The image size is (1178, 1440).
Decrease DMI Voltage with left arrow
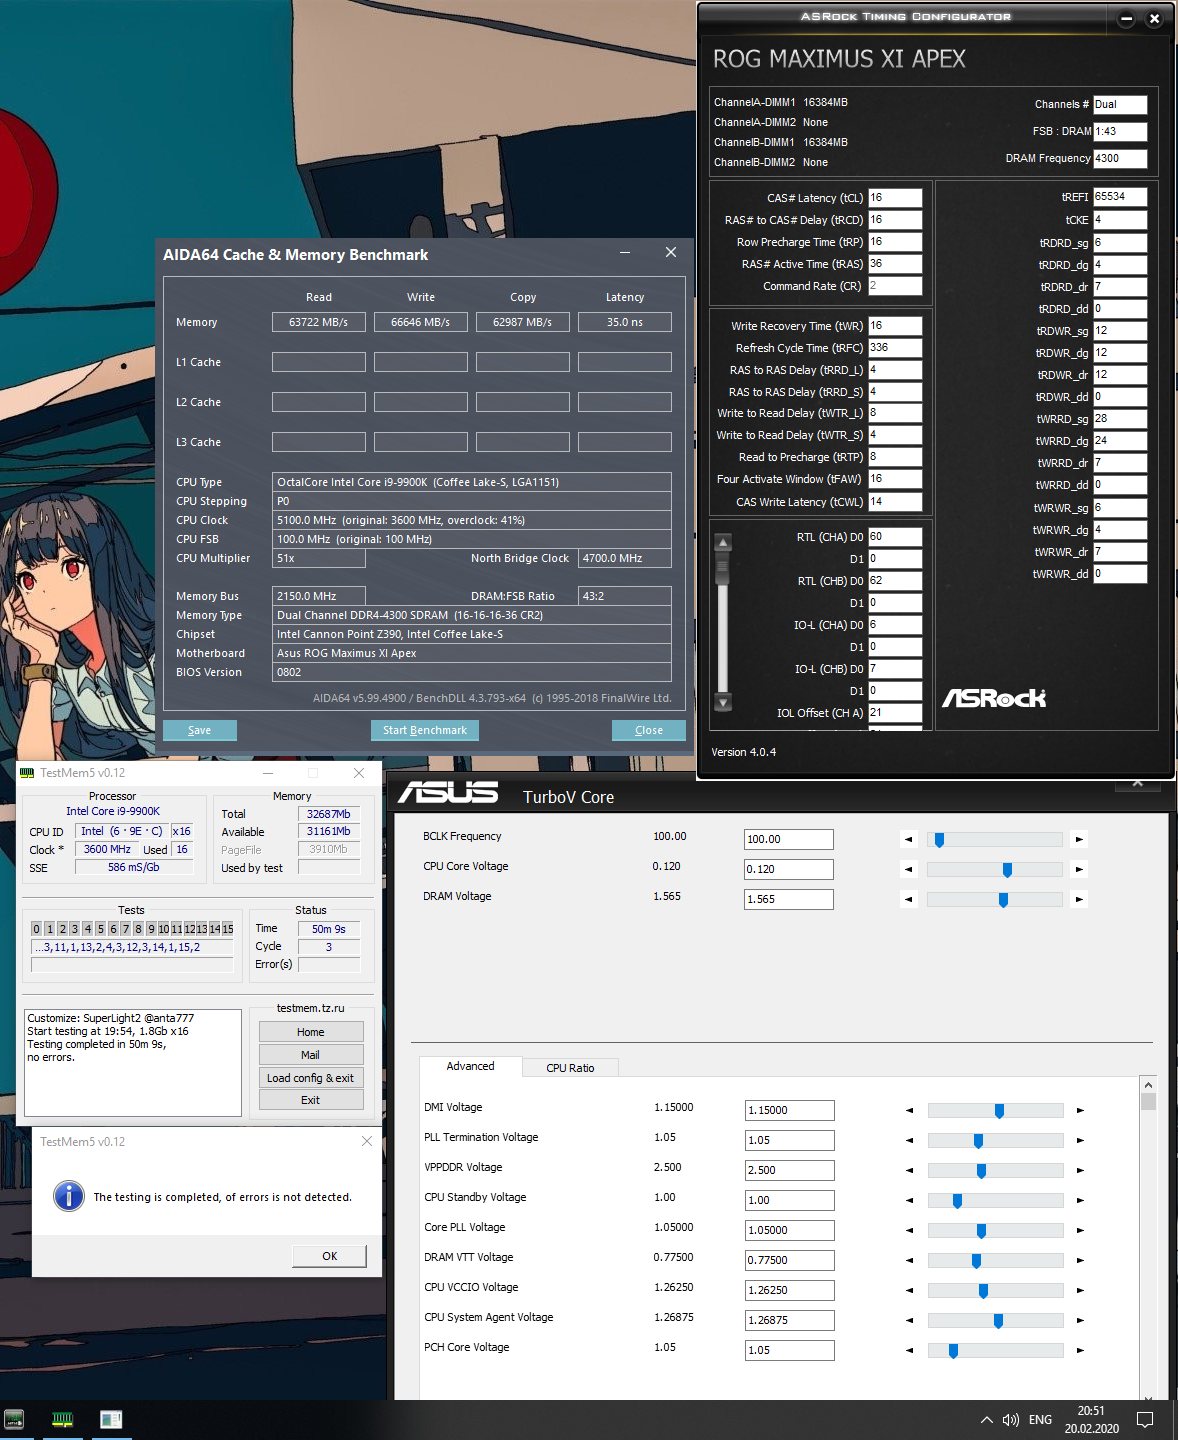(x=909, y=1111)
